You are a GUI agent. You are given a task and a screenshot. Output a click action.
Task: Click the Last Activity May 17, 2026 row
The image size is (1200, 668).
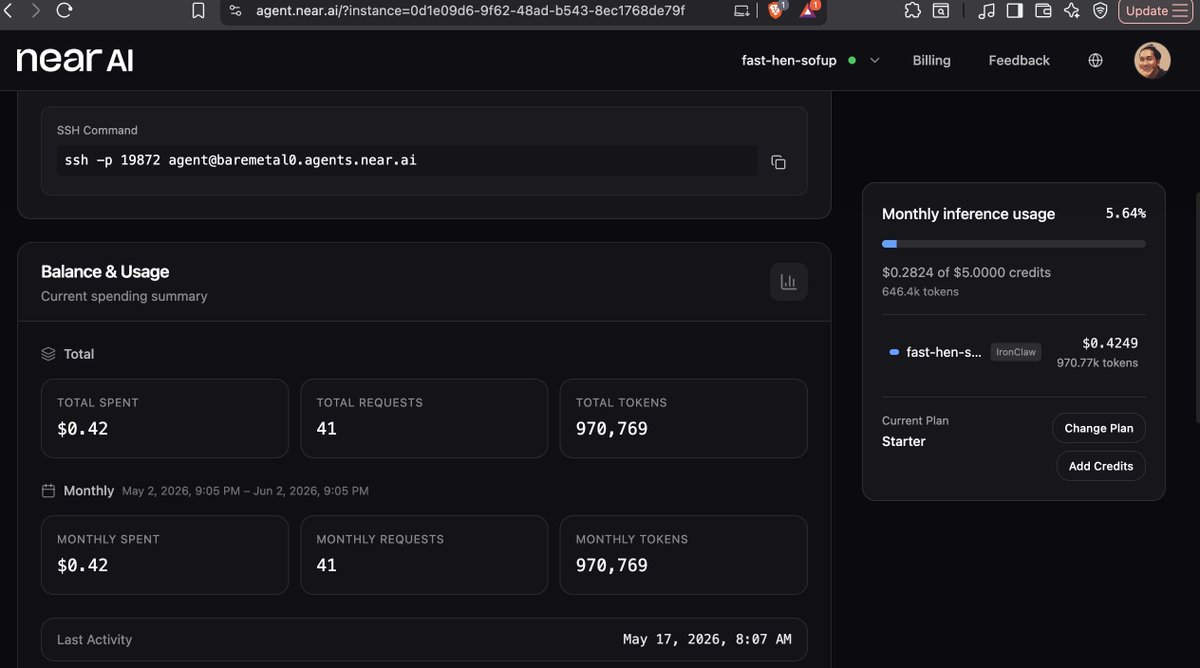[424, 639]
